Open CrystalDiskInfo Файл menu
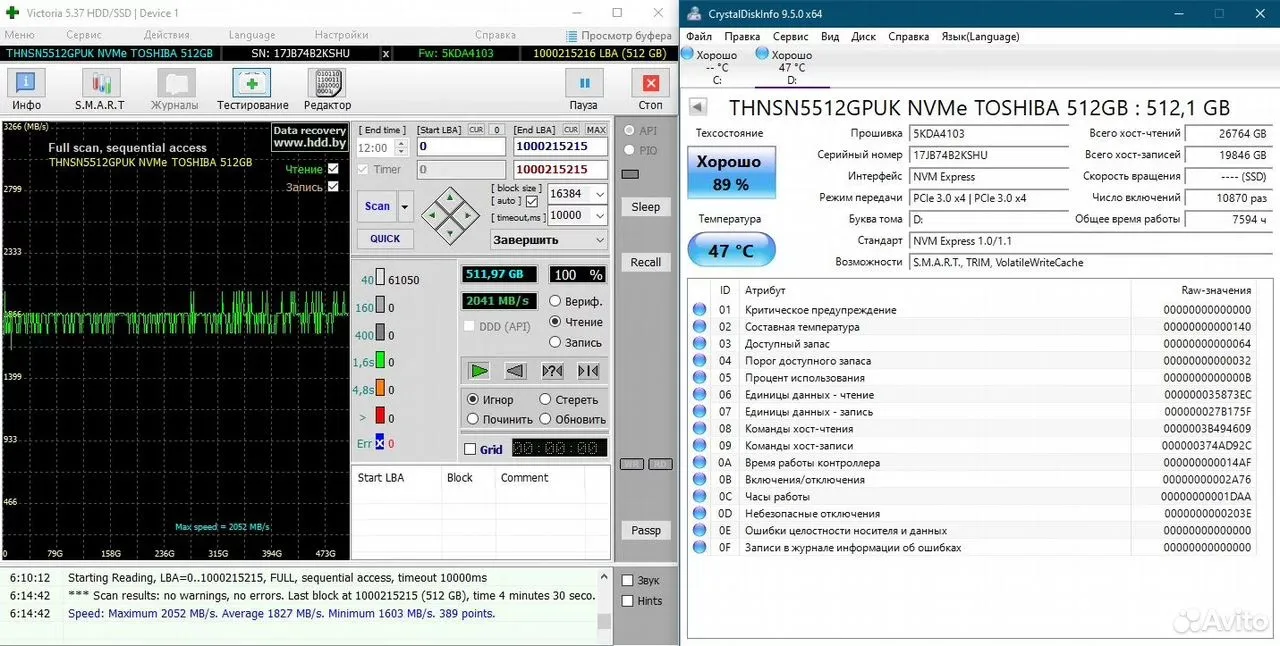The width and height of the screenshot is (1280, 646). (699, 36)
